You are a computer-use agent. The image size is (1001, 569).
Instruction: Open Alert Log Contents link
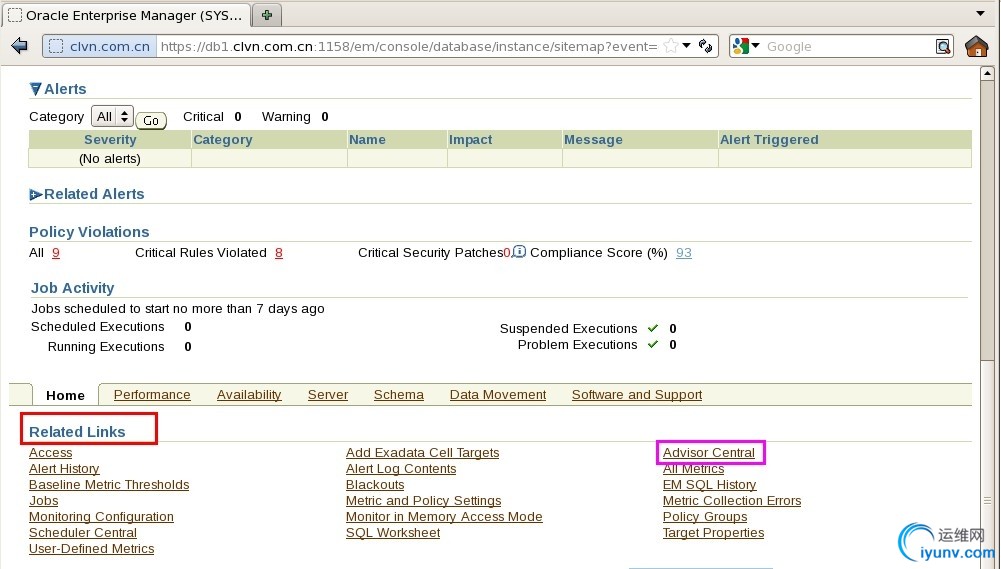tap(401, 469)
